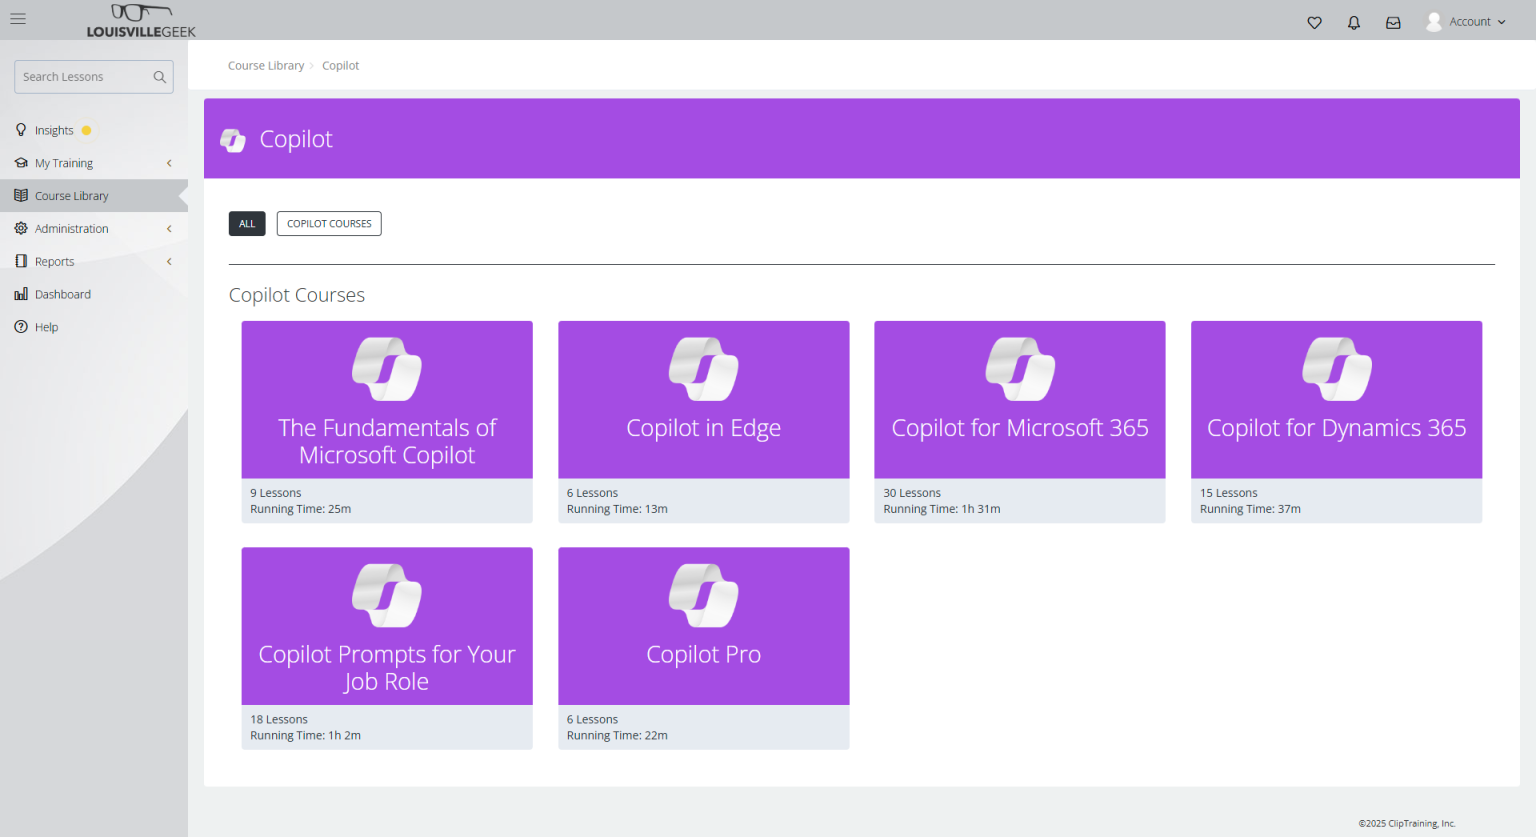Expand the Administration section

(x=70, y=228)
